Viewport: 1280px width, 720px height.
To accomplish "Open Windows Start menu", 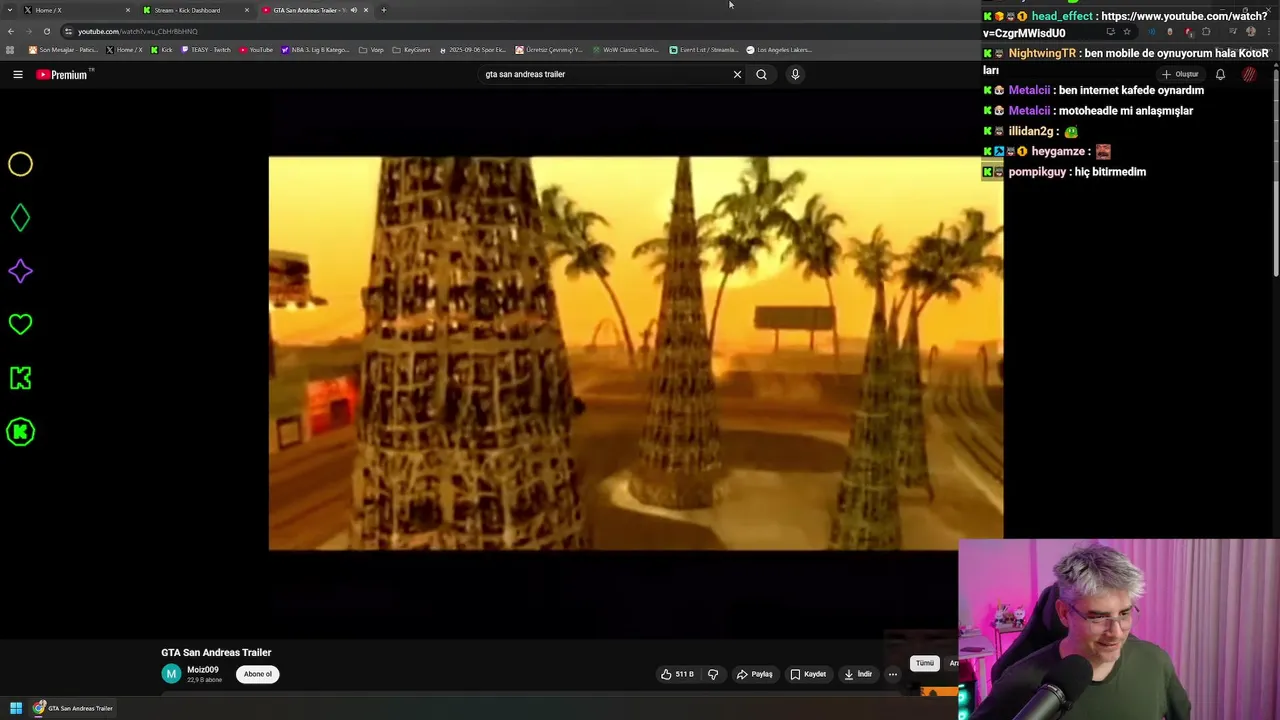I will pos(16,708).
